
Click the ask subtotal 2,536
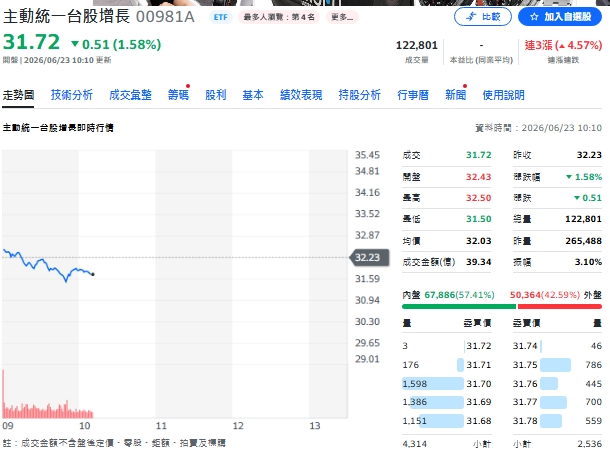(589, 444)
